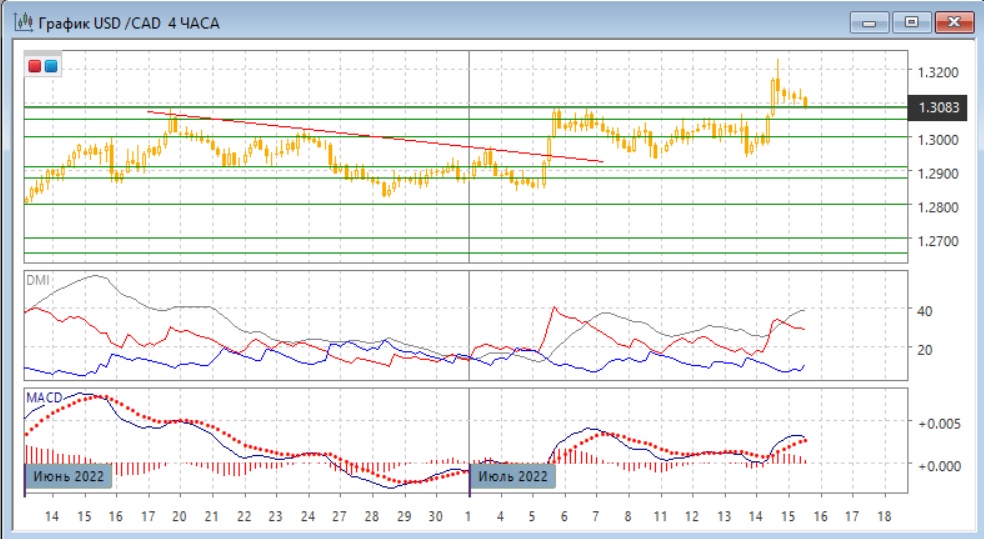Click the chart icon in the title bar

pyautogui.click(x=23, y=23)
